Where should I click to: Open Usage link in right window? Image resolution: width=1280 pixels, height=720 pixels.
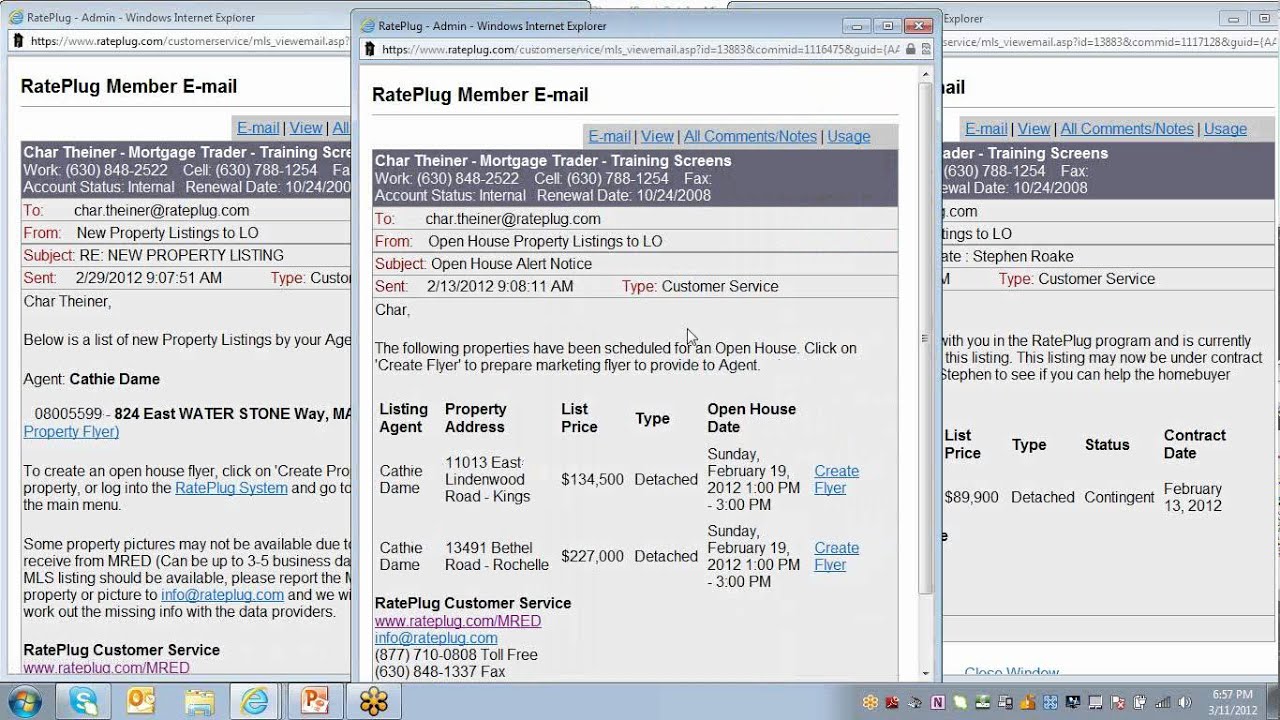tap(1225, 129)
